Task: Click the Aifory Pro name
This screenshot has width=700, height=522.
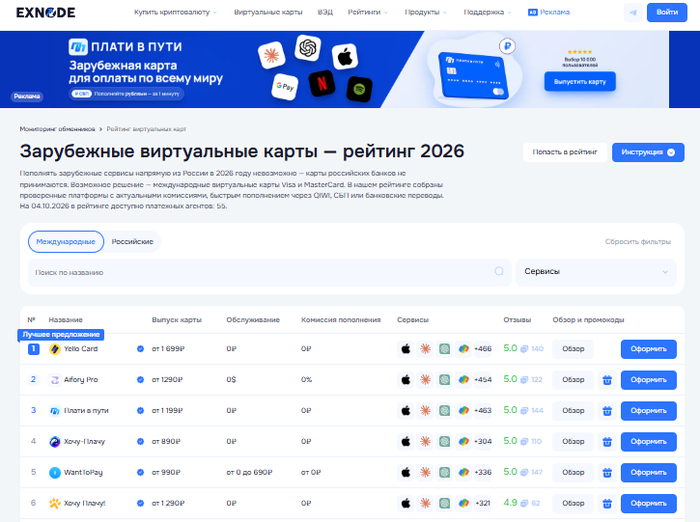Action: tap(81, 380)
